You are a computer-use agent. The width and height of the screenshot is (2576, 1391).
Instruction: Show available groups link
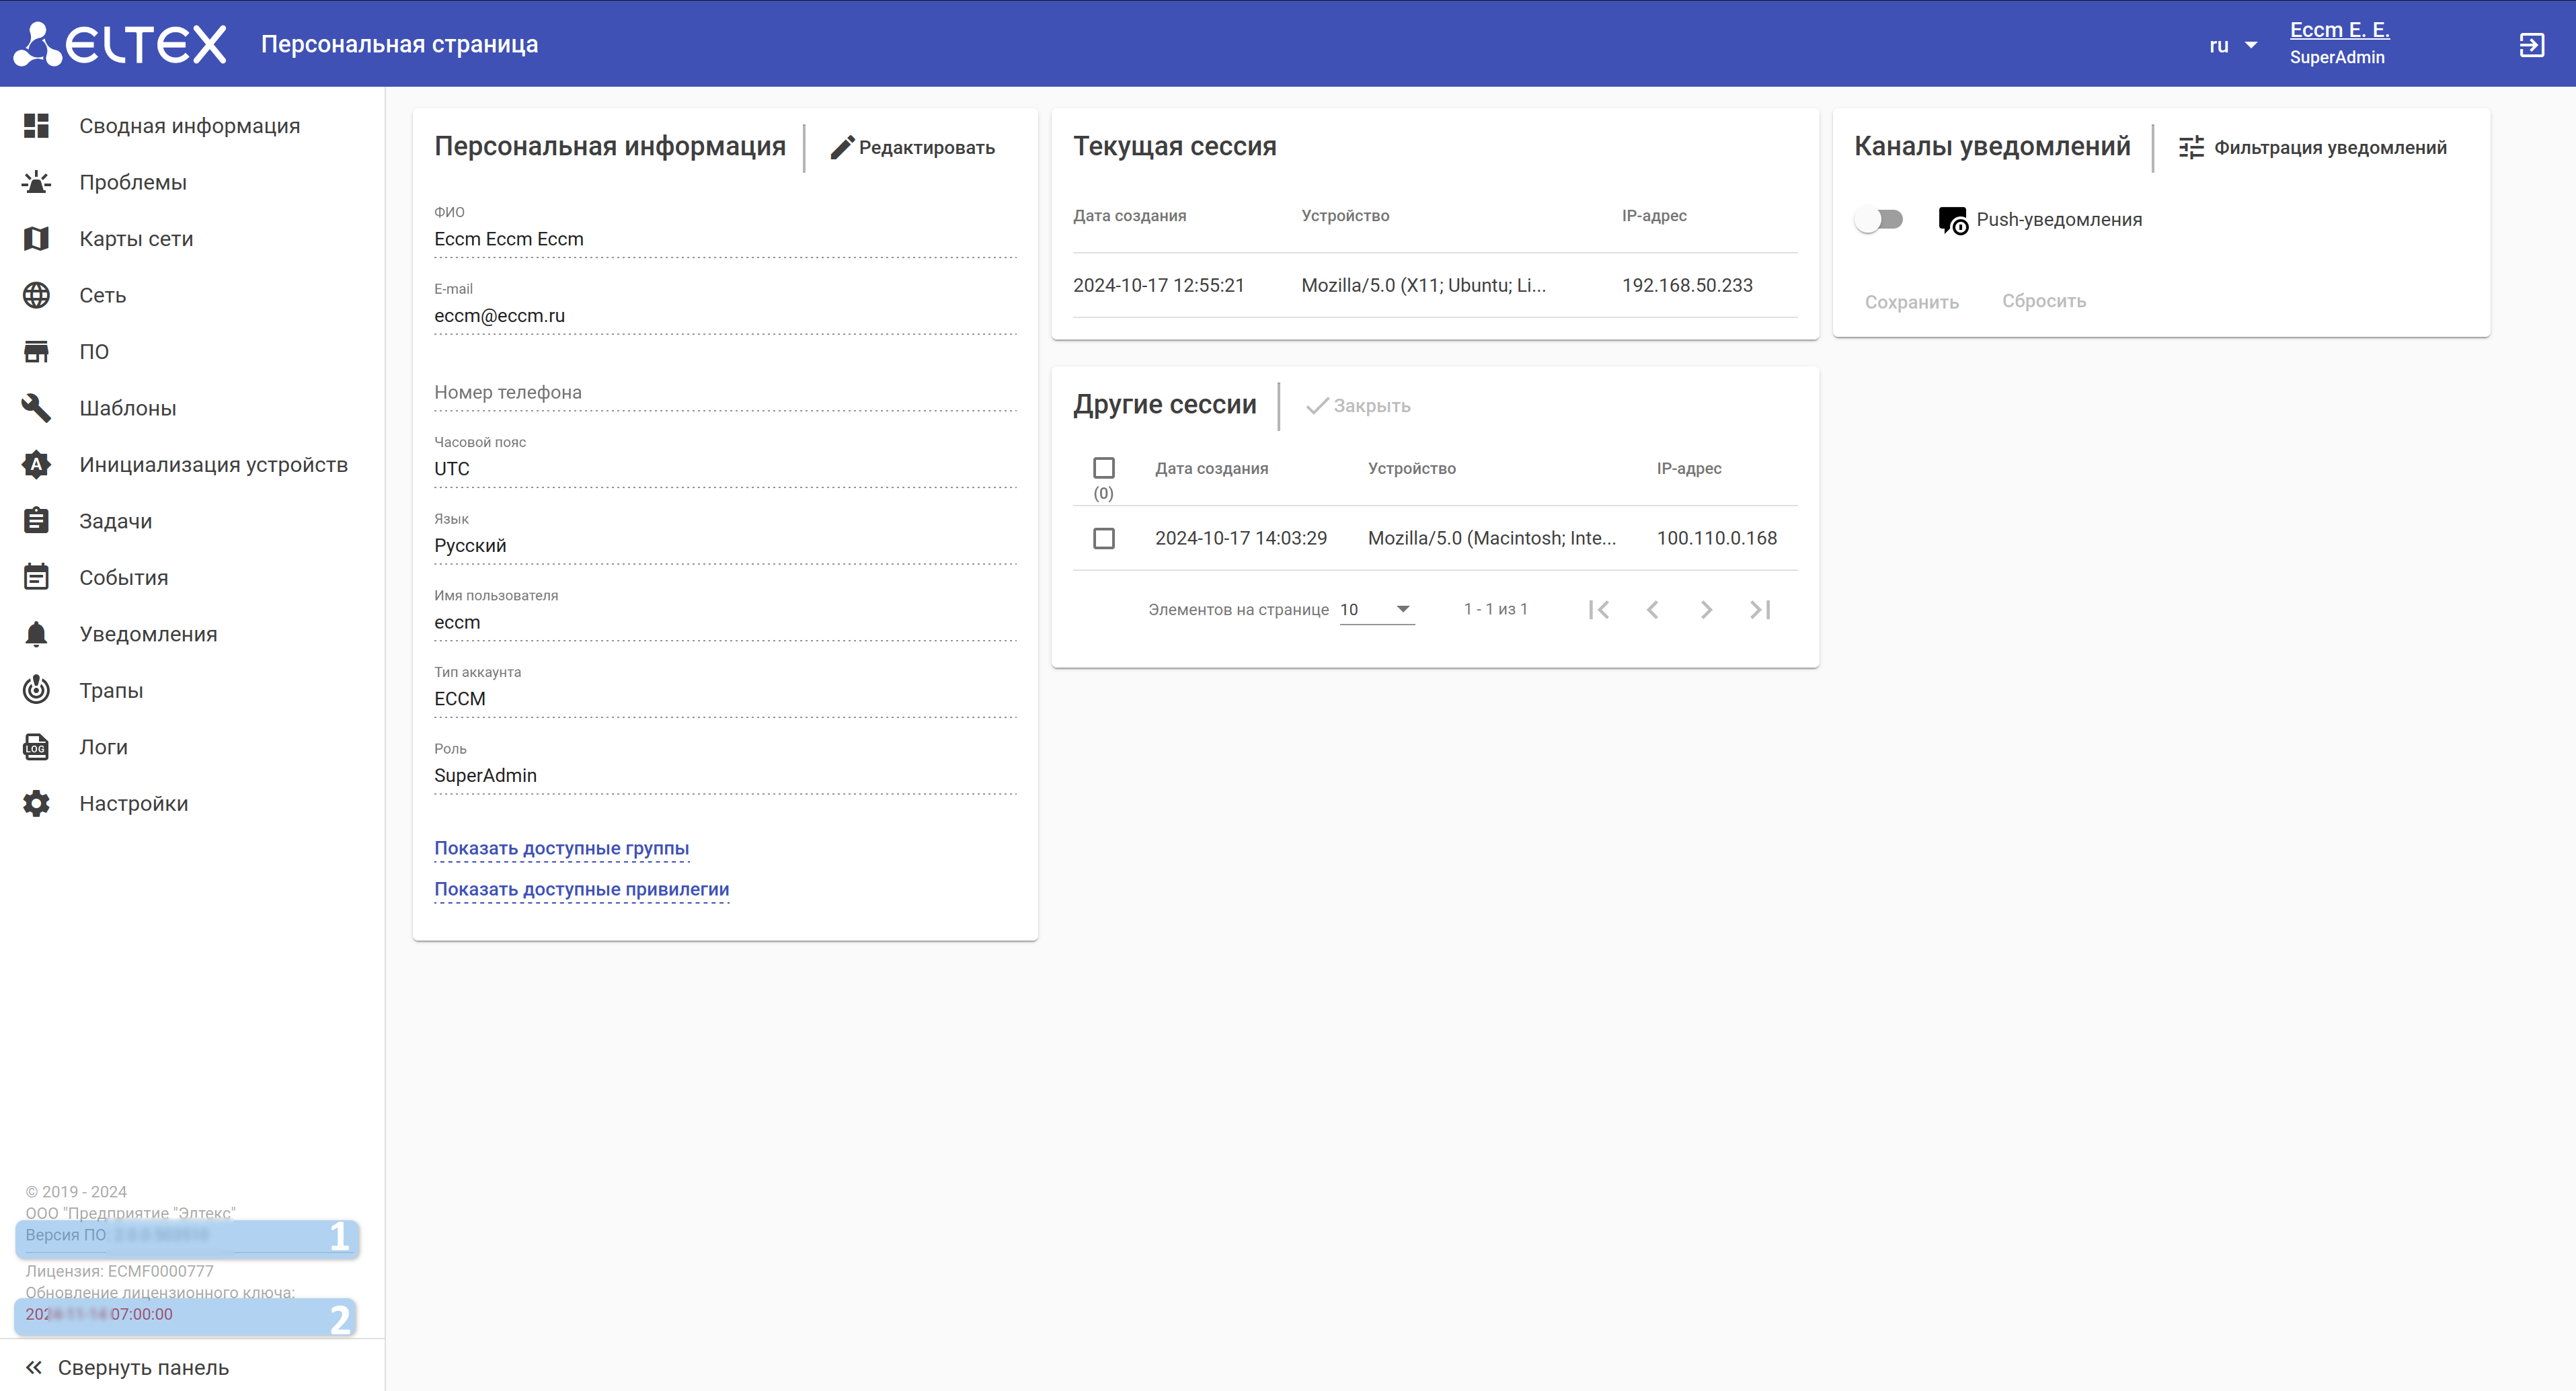tap(561, 848)
